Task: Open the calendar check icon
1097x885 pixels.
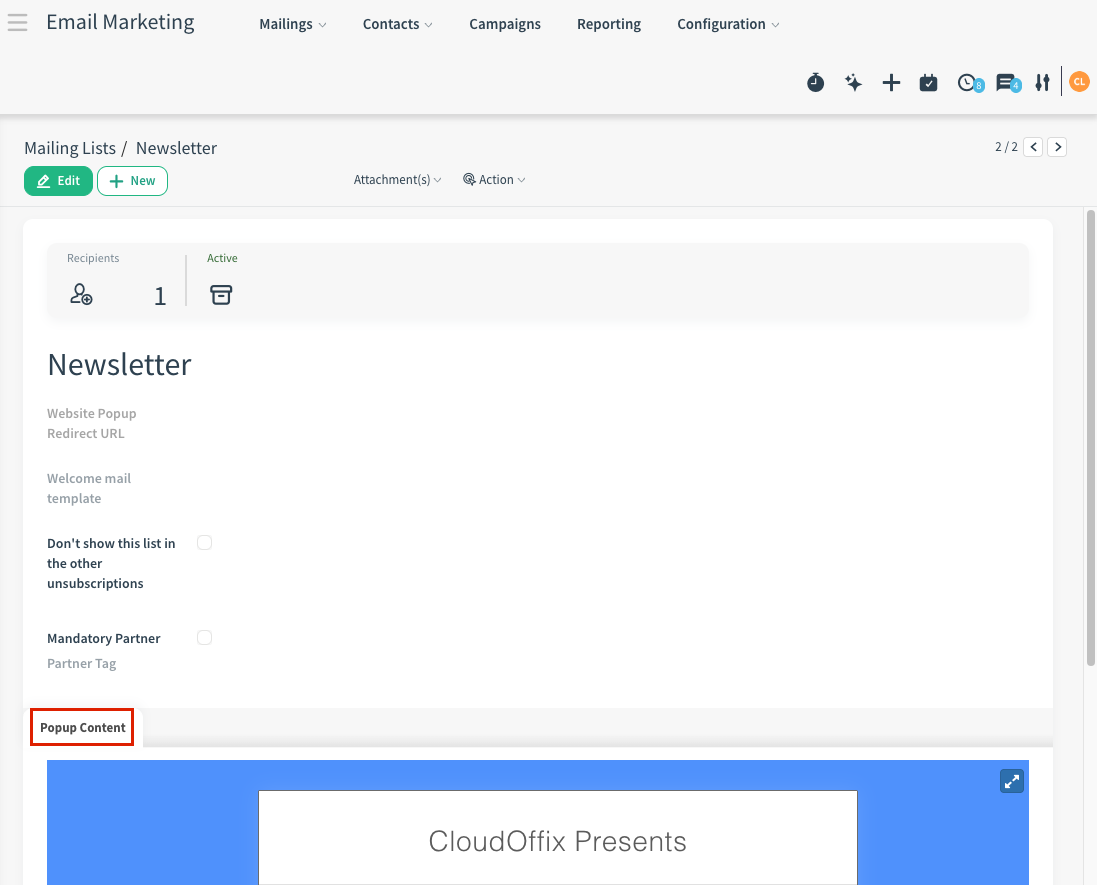Action: coord(928,83)
